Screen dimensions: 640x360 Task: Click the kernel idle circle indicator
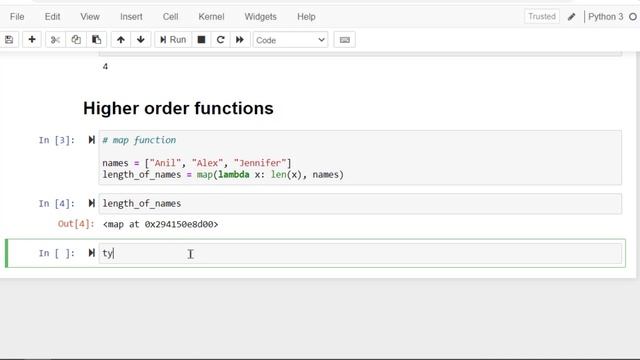pos(633,17)
